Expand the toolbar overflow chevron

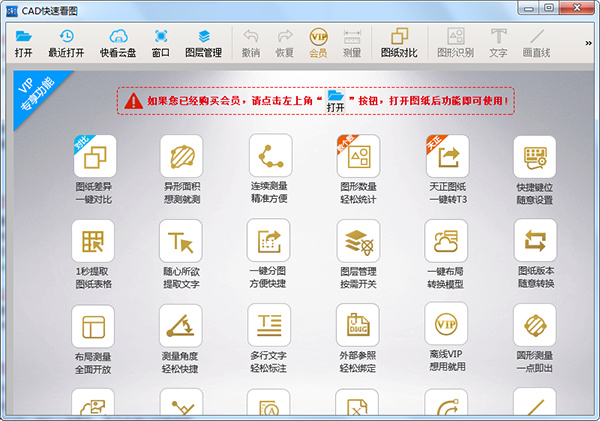click(x=589, y=43)
